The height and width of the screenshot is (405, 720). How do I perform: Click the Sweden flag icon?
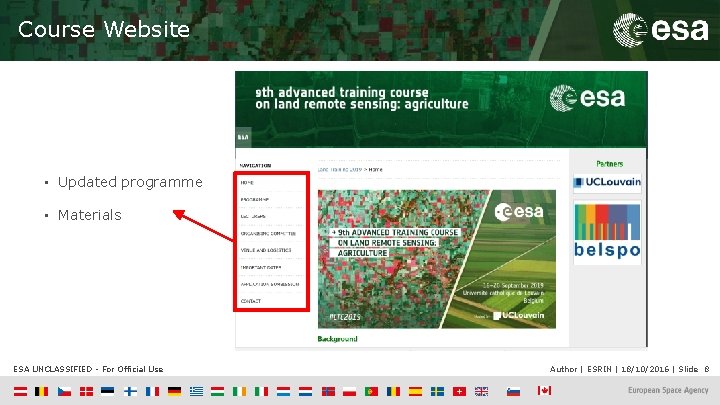[x=438, y=391]
